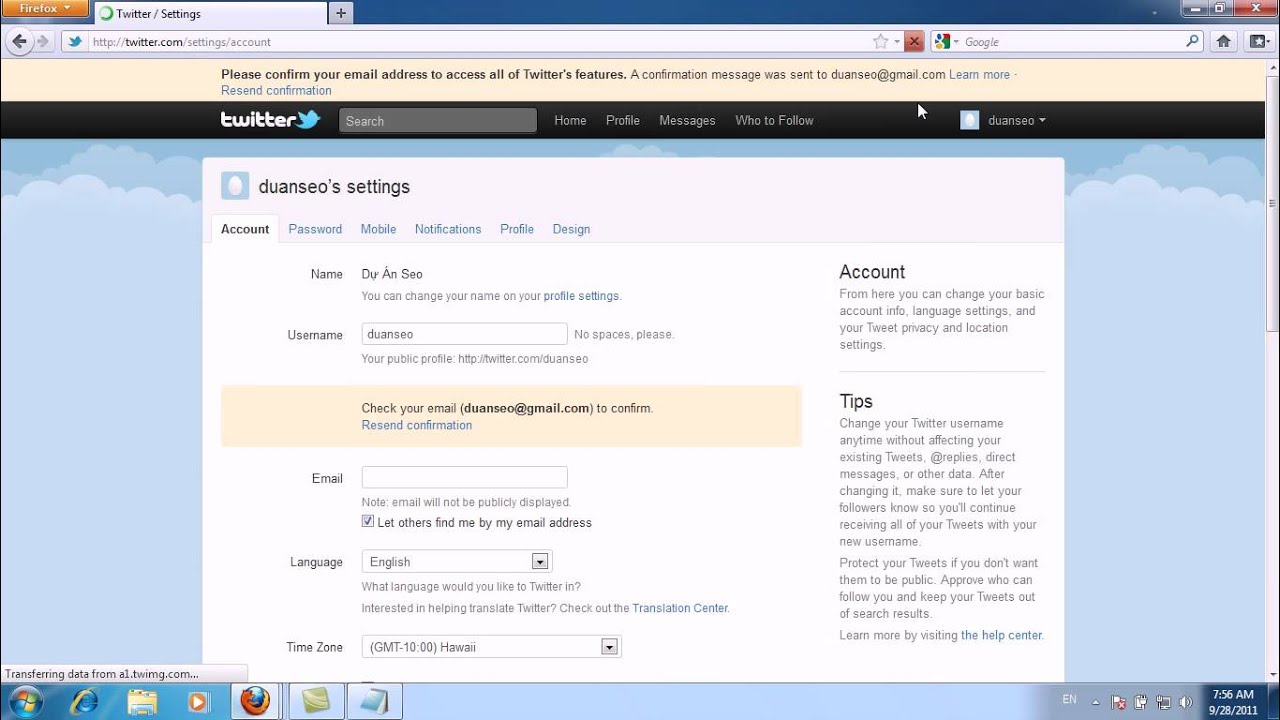Click the Username field
1280x720 pixels.
tap(464, 334)
